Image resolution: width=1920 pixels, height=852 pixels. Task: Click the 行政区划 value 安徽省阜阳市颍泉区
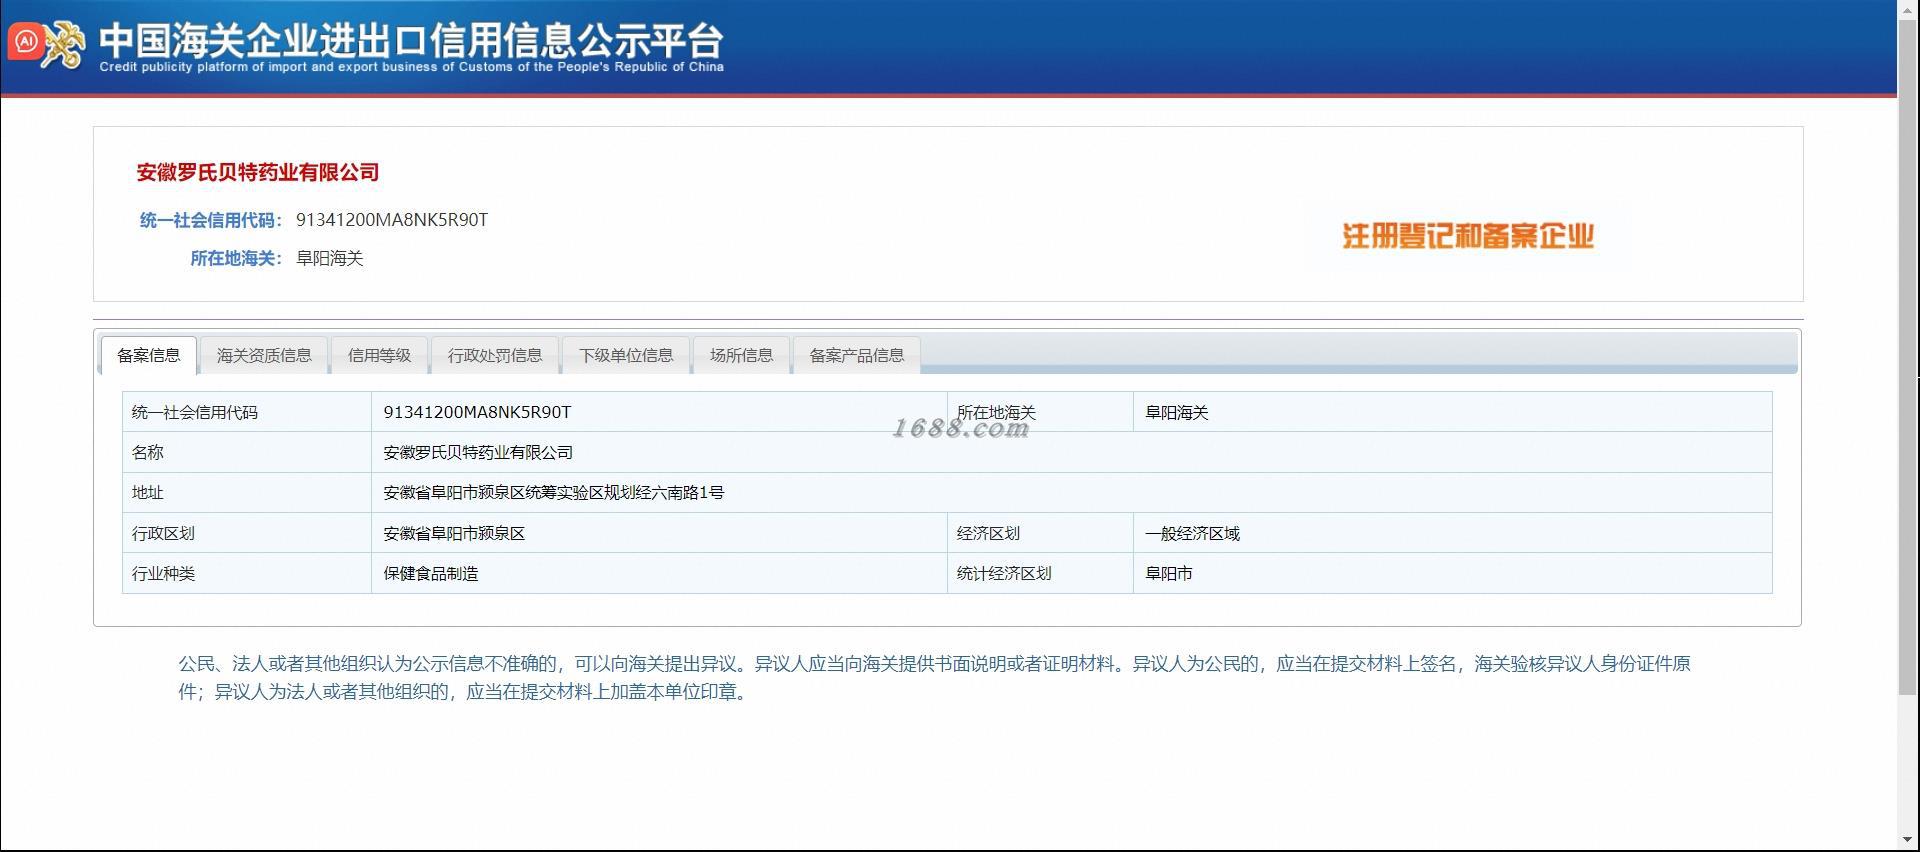coord(454,533)
